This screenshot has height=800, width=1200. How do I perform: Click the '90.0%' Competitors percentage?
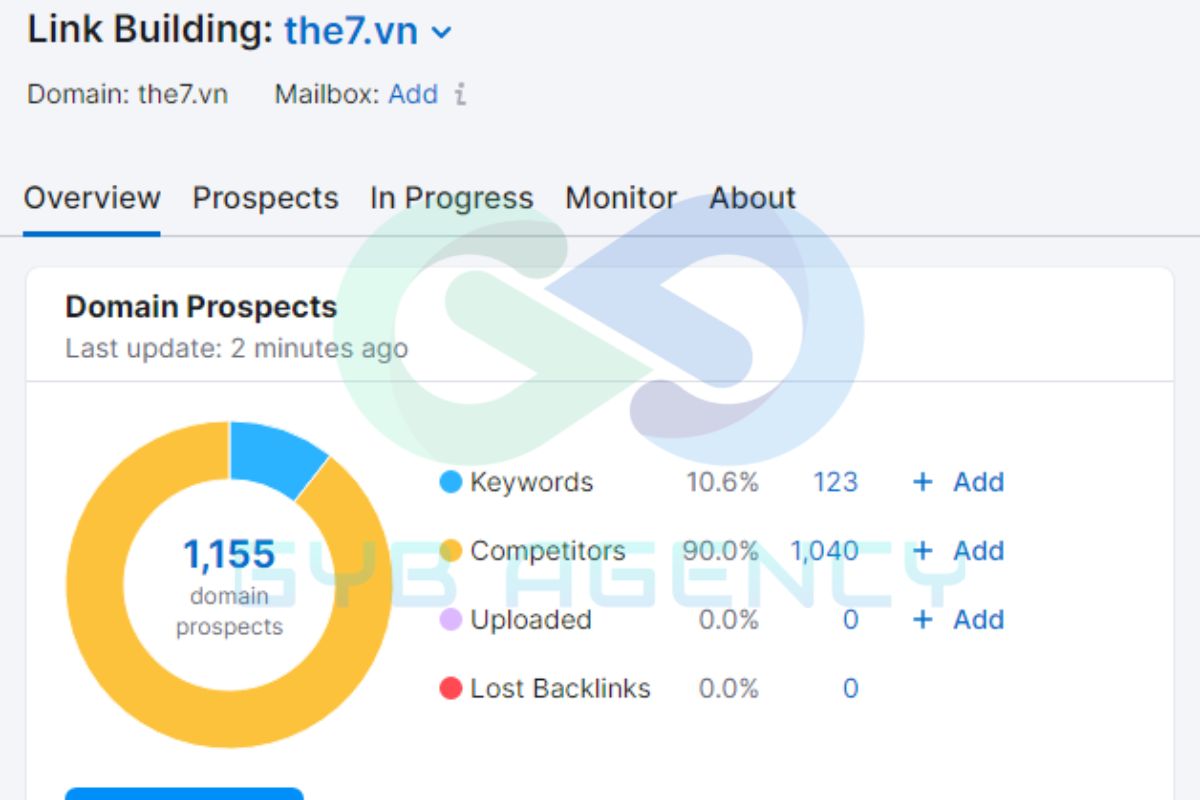720,551
